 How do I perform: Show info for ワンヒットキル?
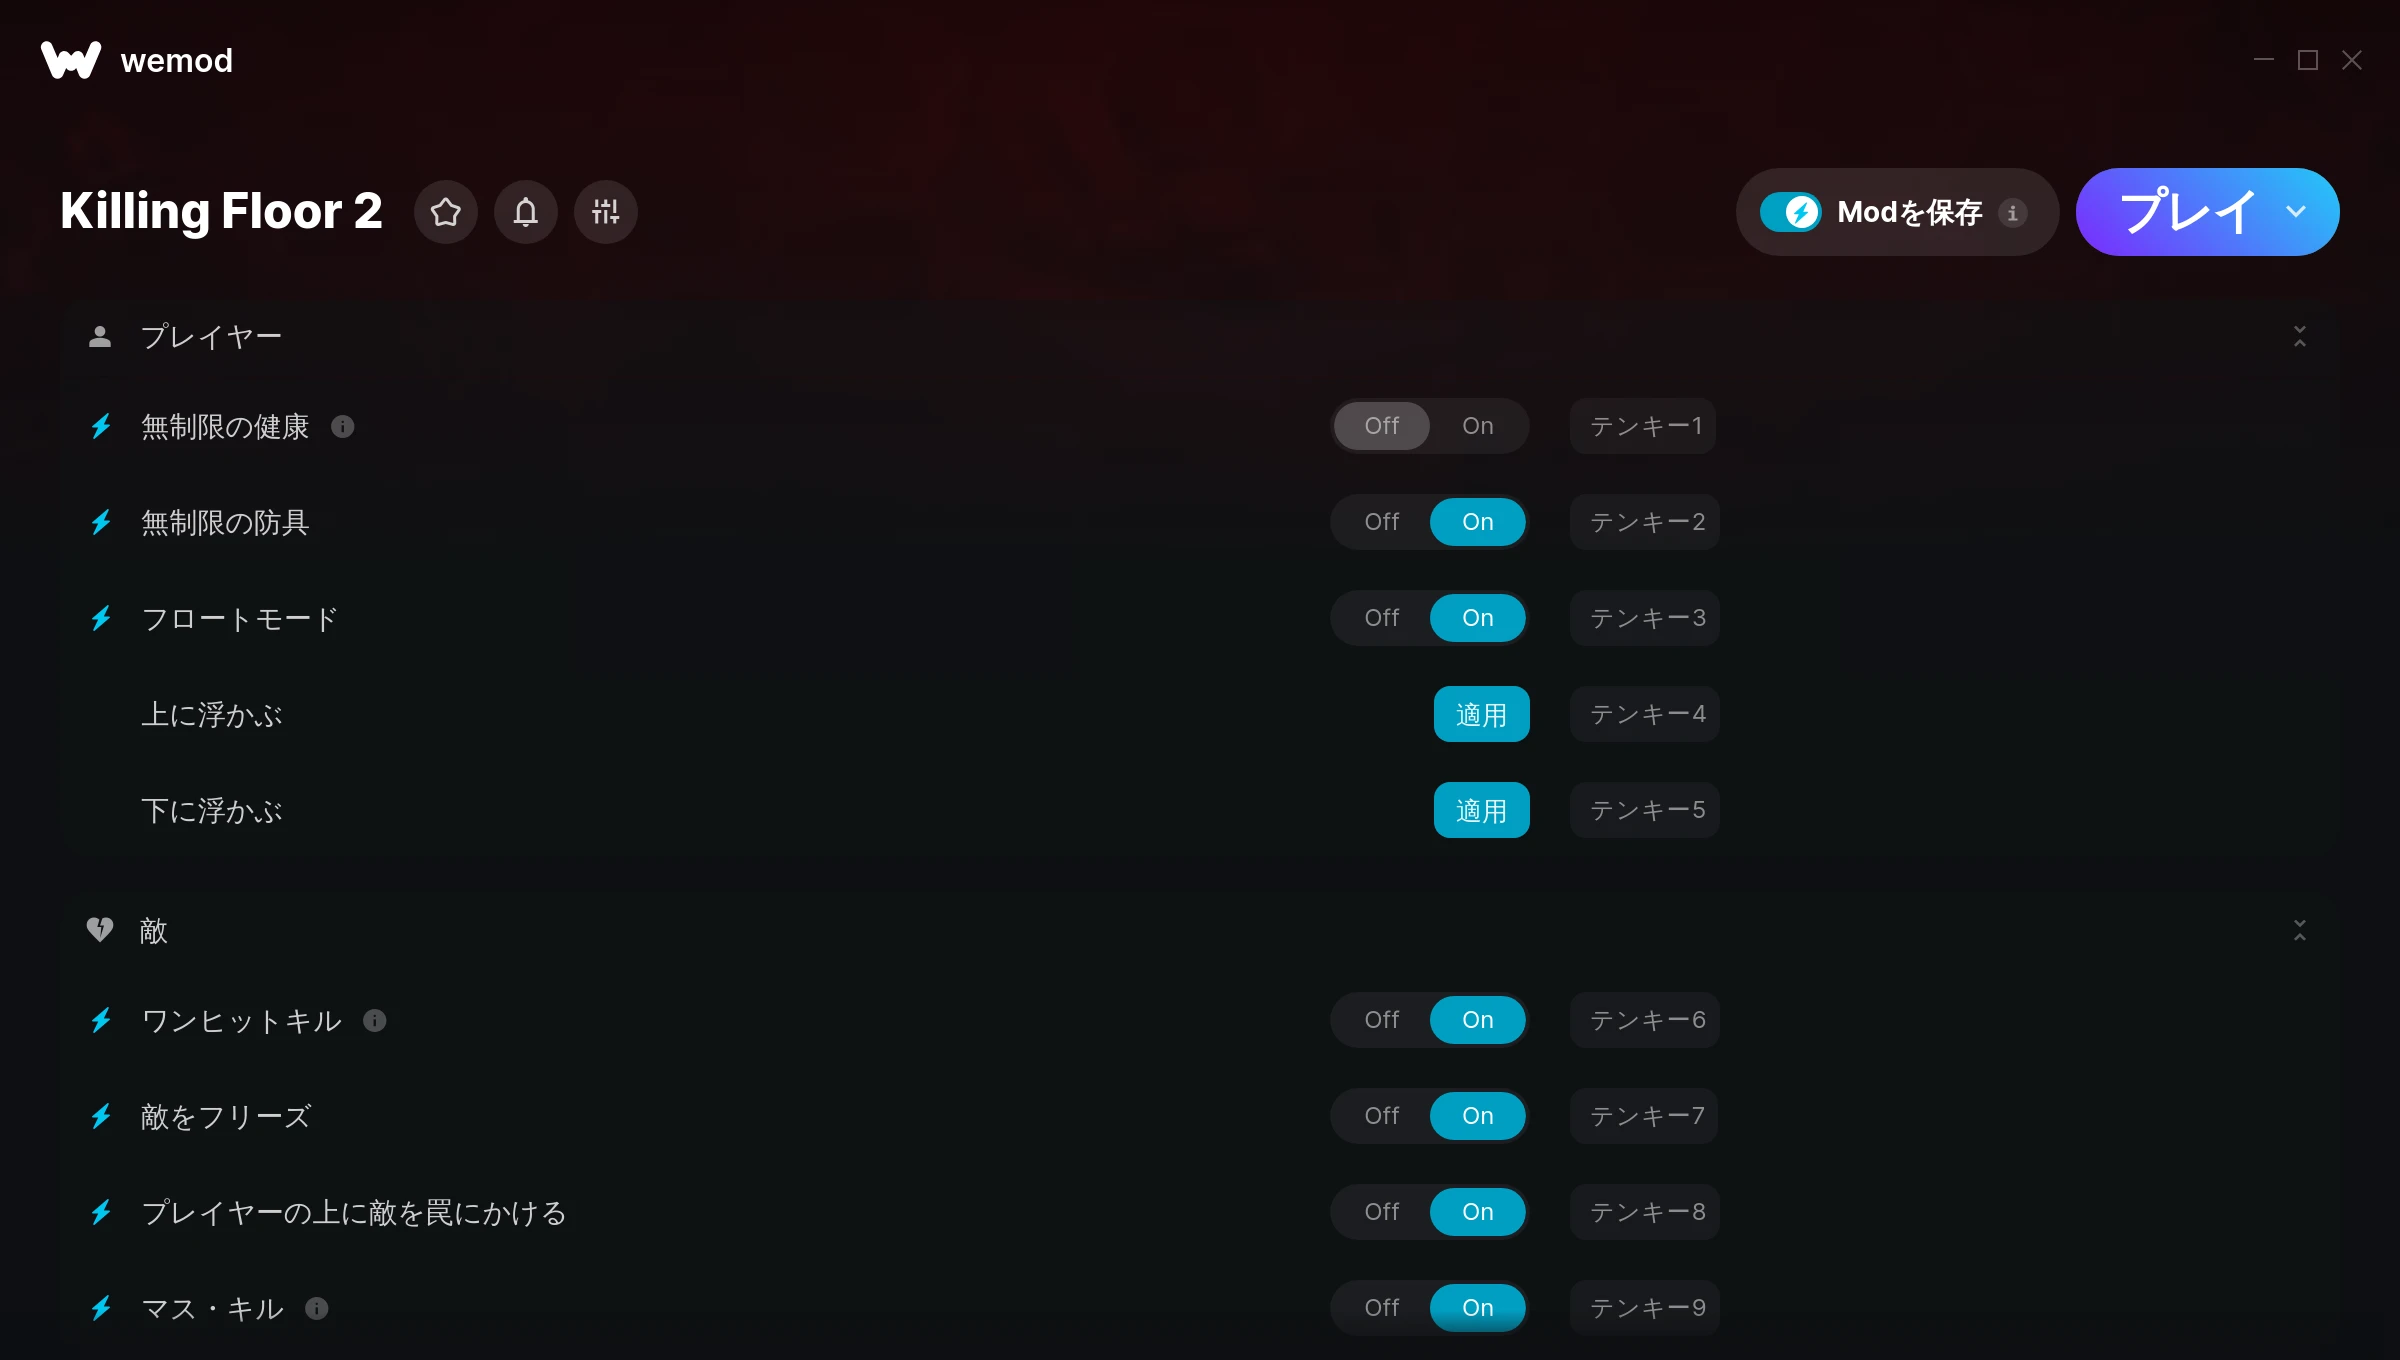pos(375,1021)
